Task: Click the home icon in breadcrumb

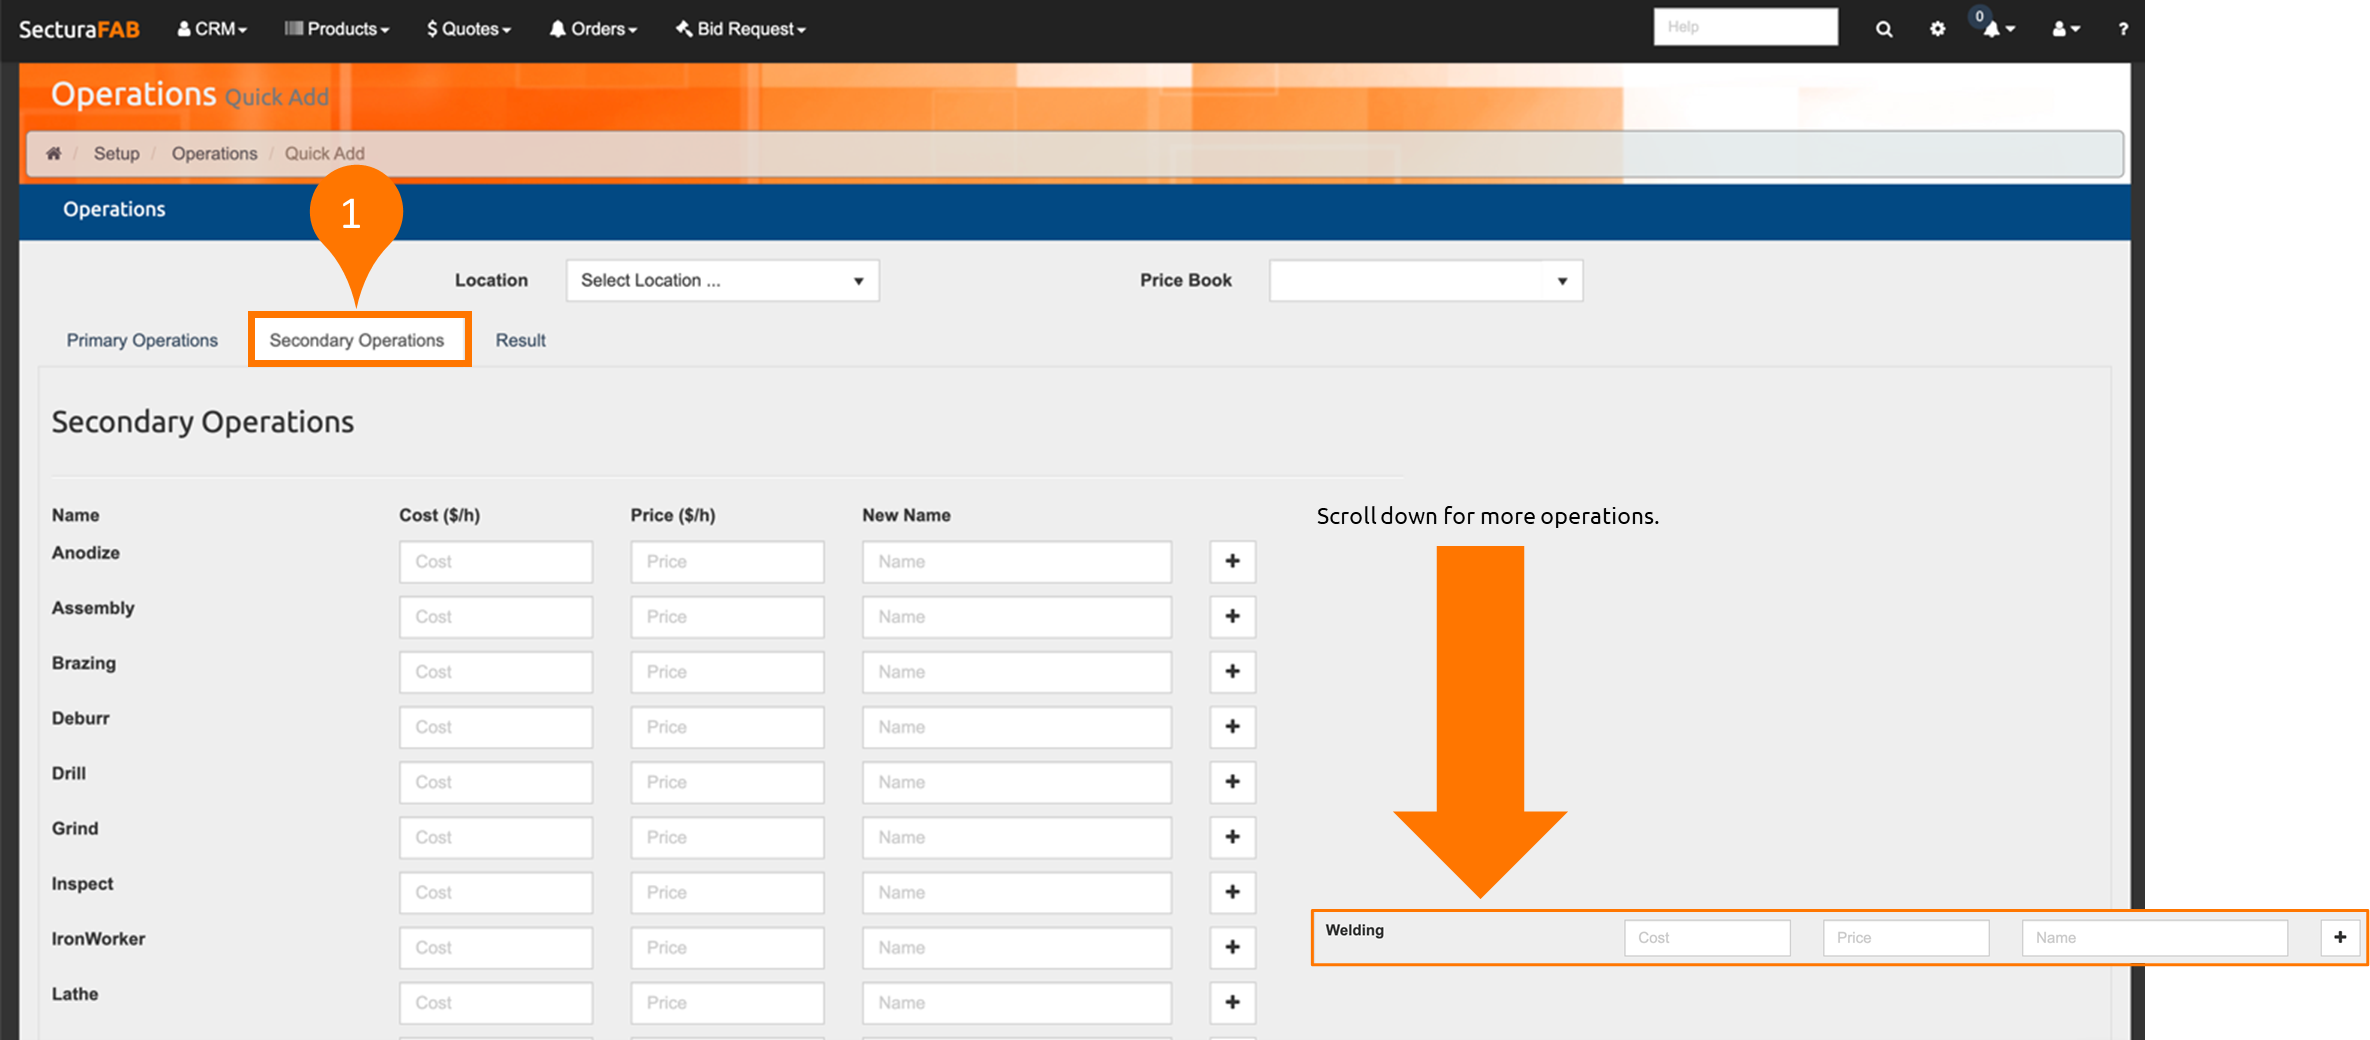Action: [x=54, y=153]
